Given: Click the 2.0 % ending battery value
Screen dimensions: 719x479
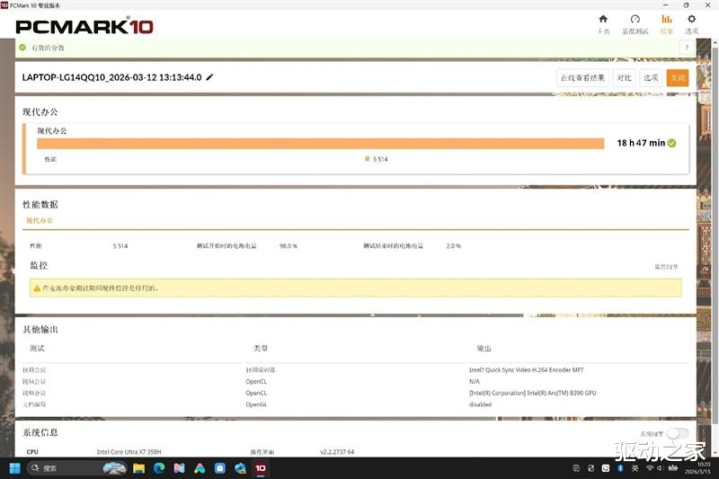Looking at the screenshot, I should [x=454, y=246].
